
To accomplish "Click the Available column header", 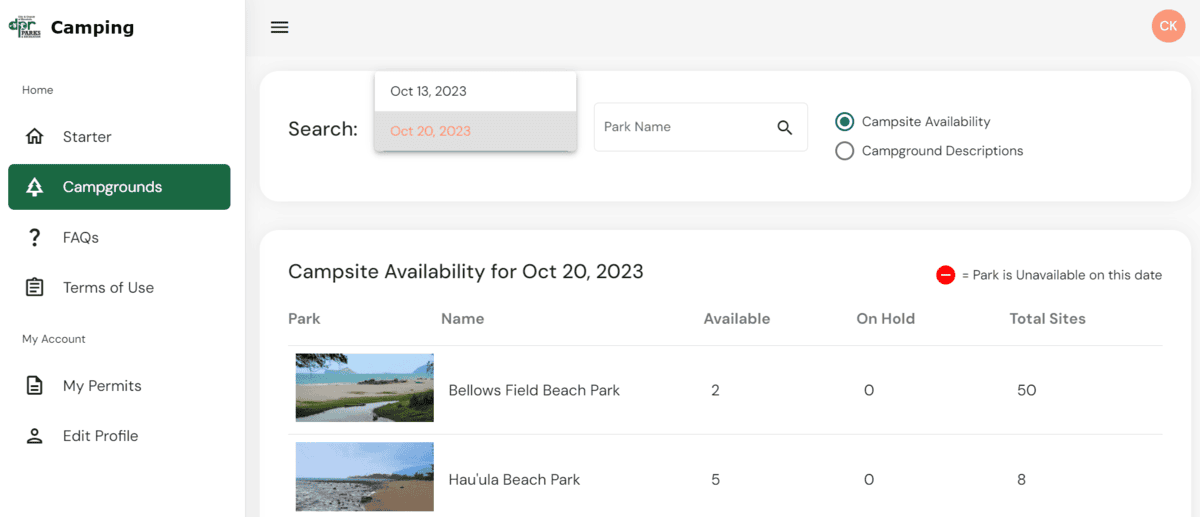I will click(737, 319).
